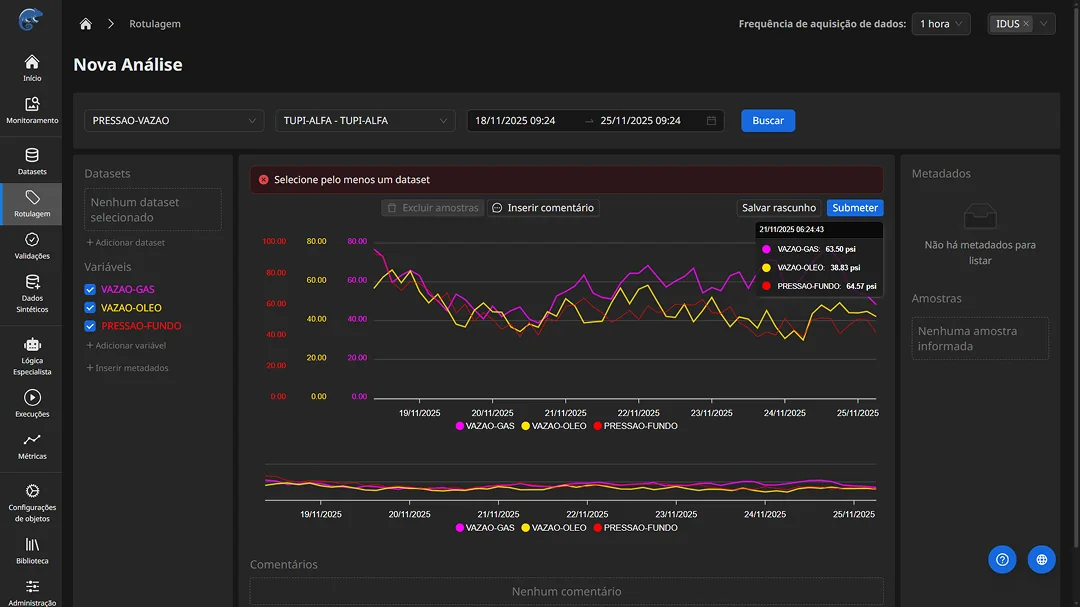The height and width of the screenshot is (607, 1080).
Task: Toggle PRESSAO-FUNDO legend in main chart
Action: pos(635,426)
